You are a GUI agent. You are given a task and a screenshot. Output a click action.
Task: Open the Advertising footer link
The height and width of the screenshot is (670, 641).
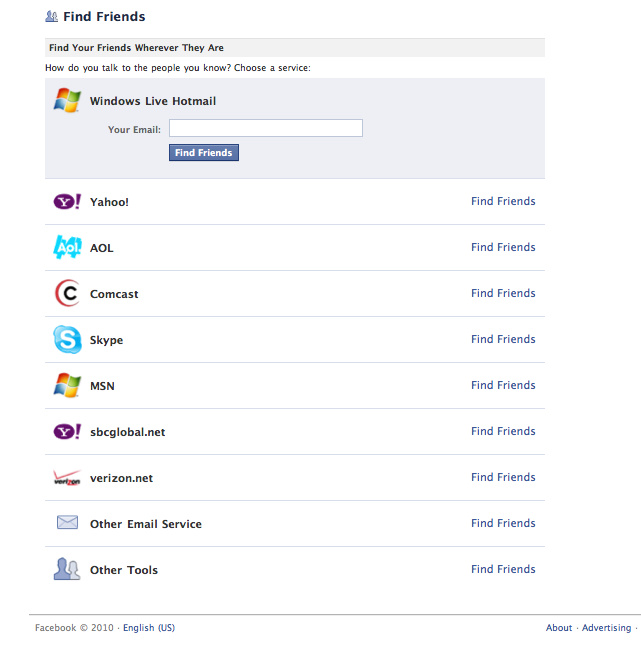click(607, 628)
